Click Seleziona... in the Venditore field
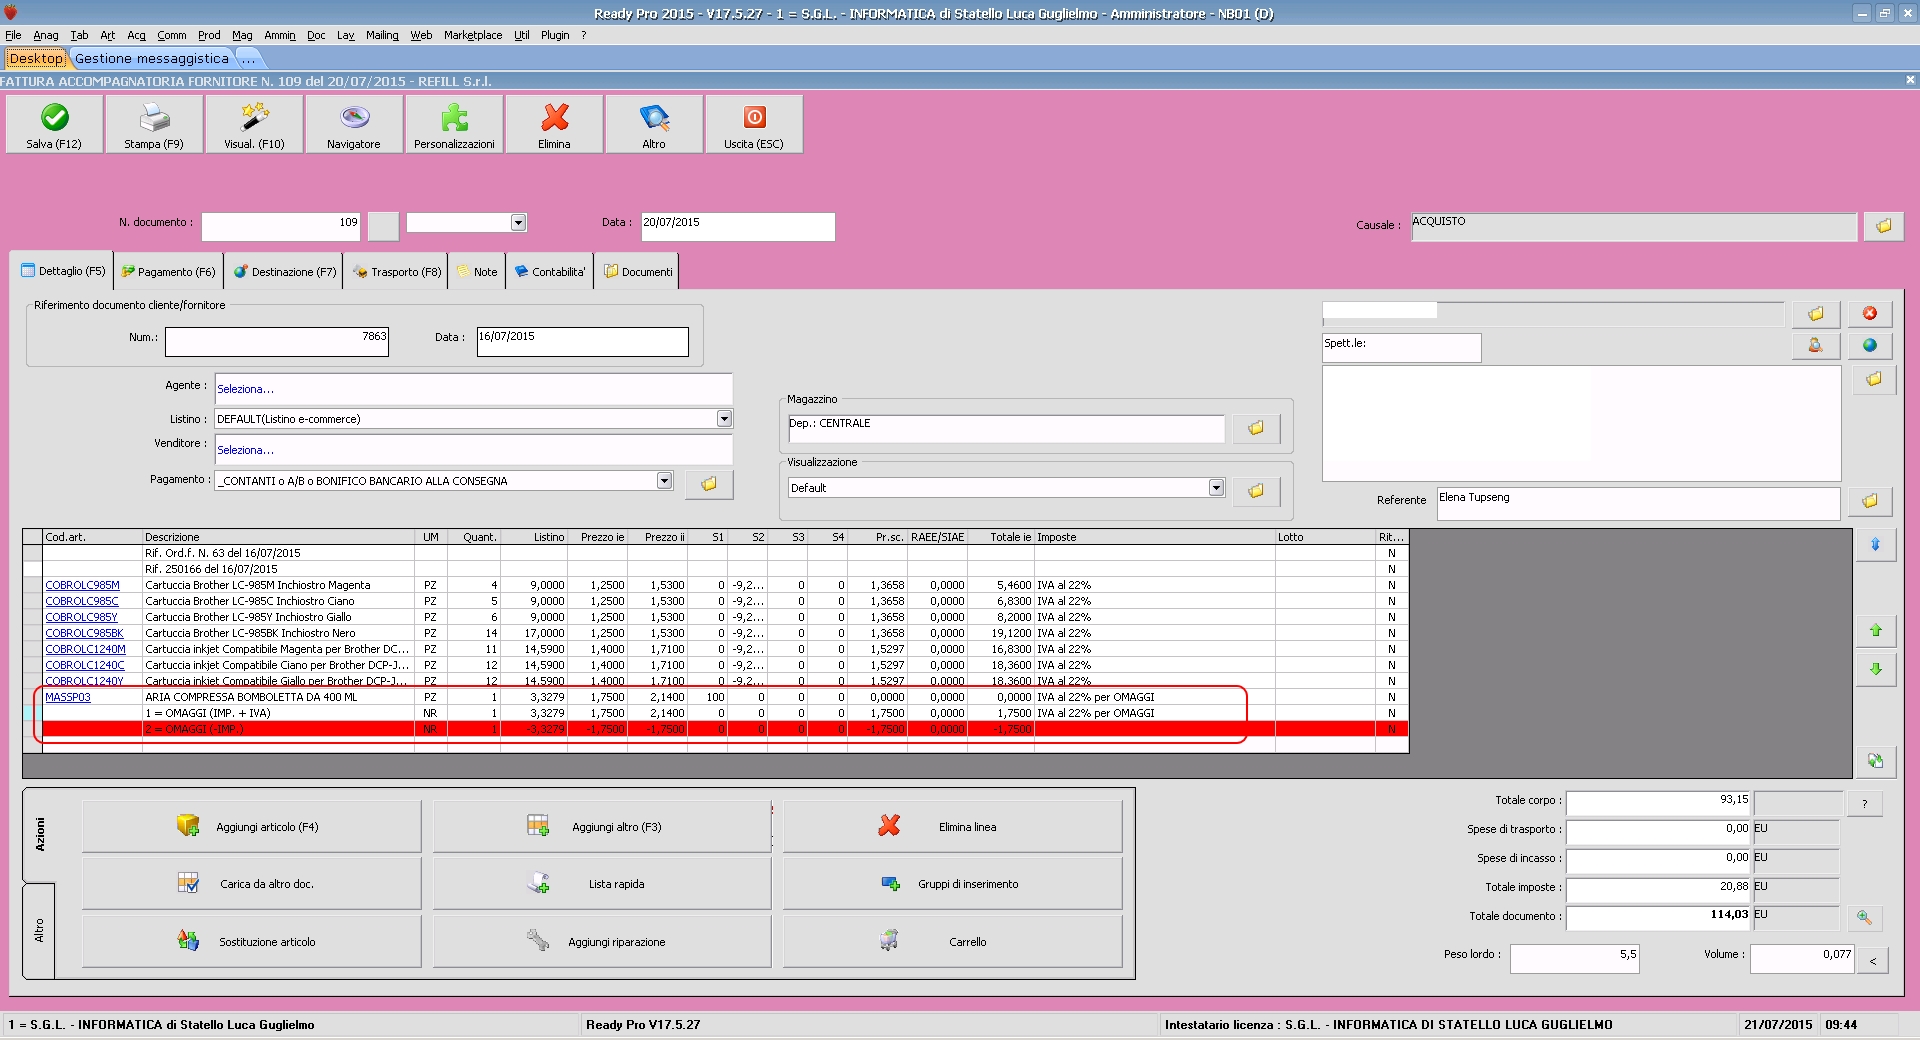 [x=245, y=451]
